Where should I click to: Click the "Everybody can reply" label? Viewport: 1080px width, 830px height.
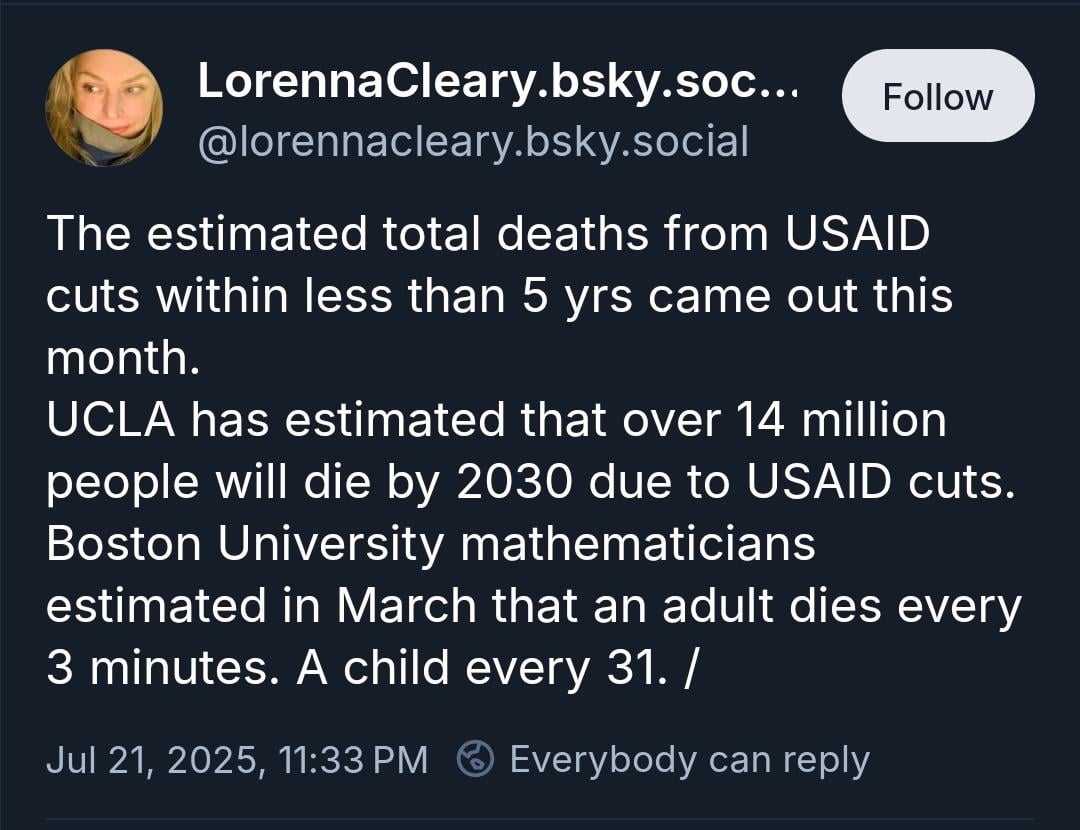click(689, 759)
